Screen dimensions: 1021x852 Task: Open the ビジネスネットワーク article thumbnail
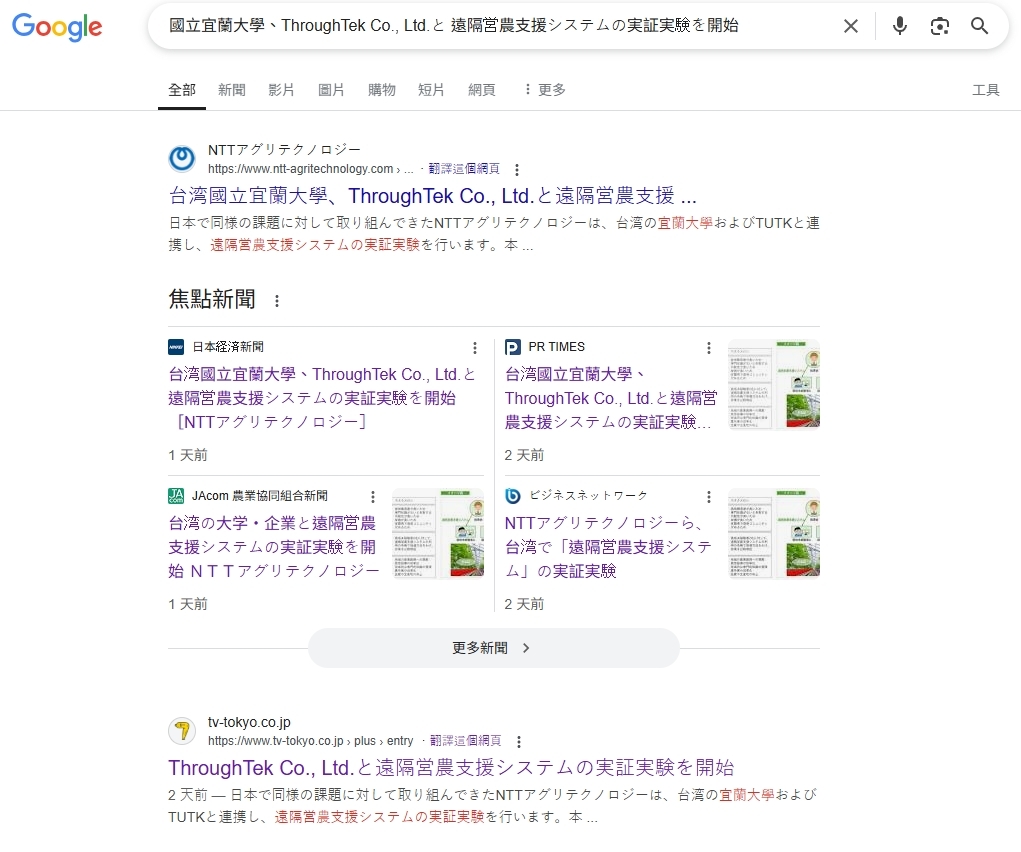(774, 533)
